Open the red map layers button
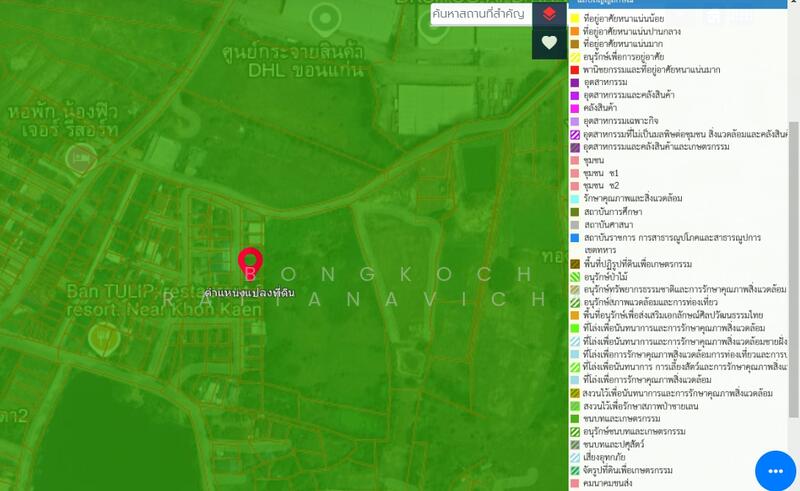The image size is (800, 491). click(x=549, y=14)
